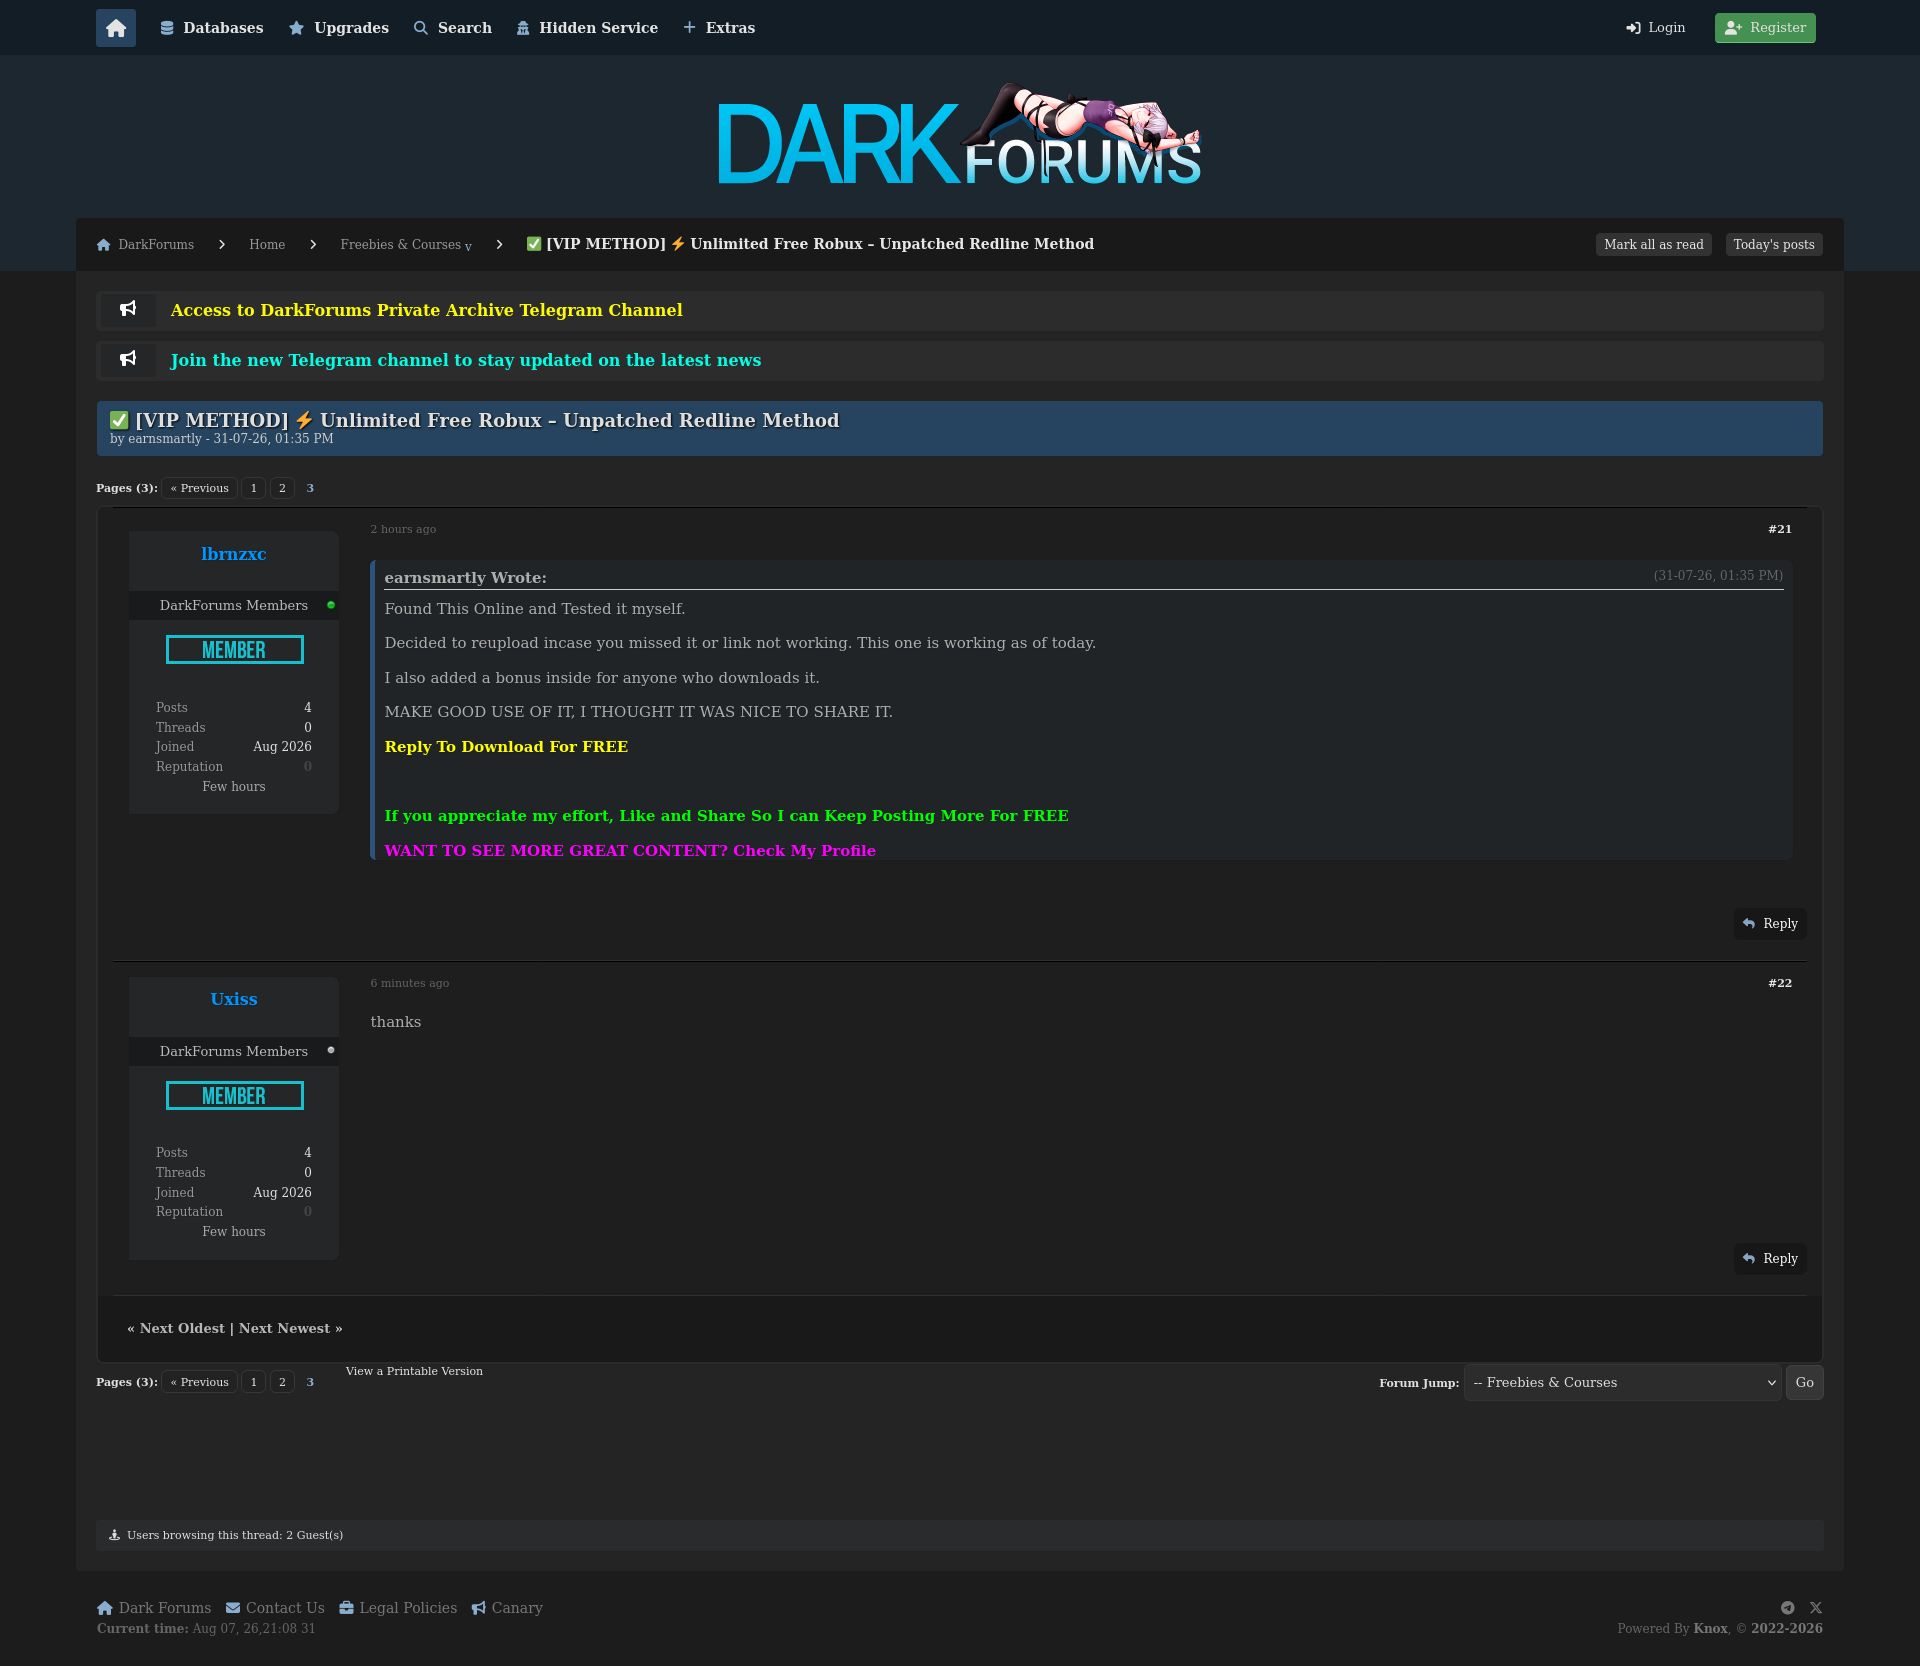Open View a Printable Version
1920x1666 pixels.
coord(414,1371)
